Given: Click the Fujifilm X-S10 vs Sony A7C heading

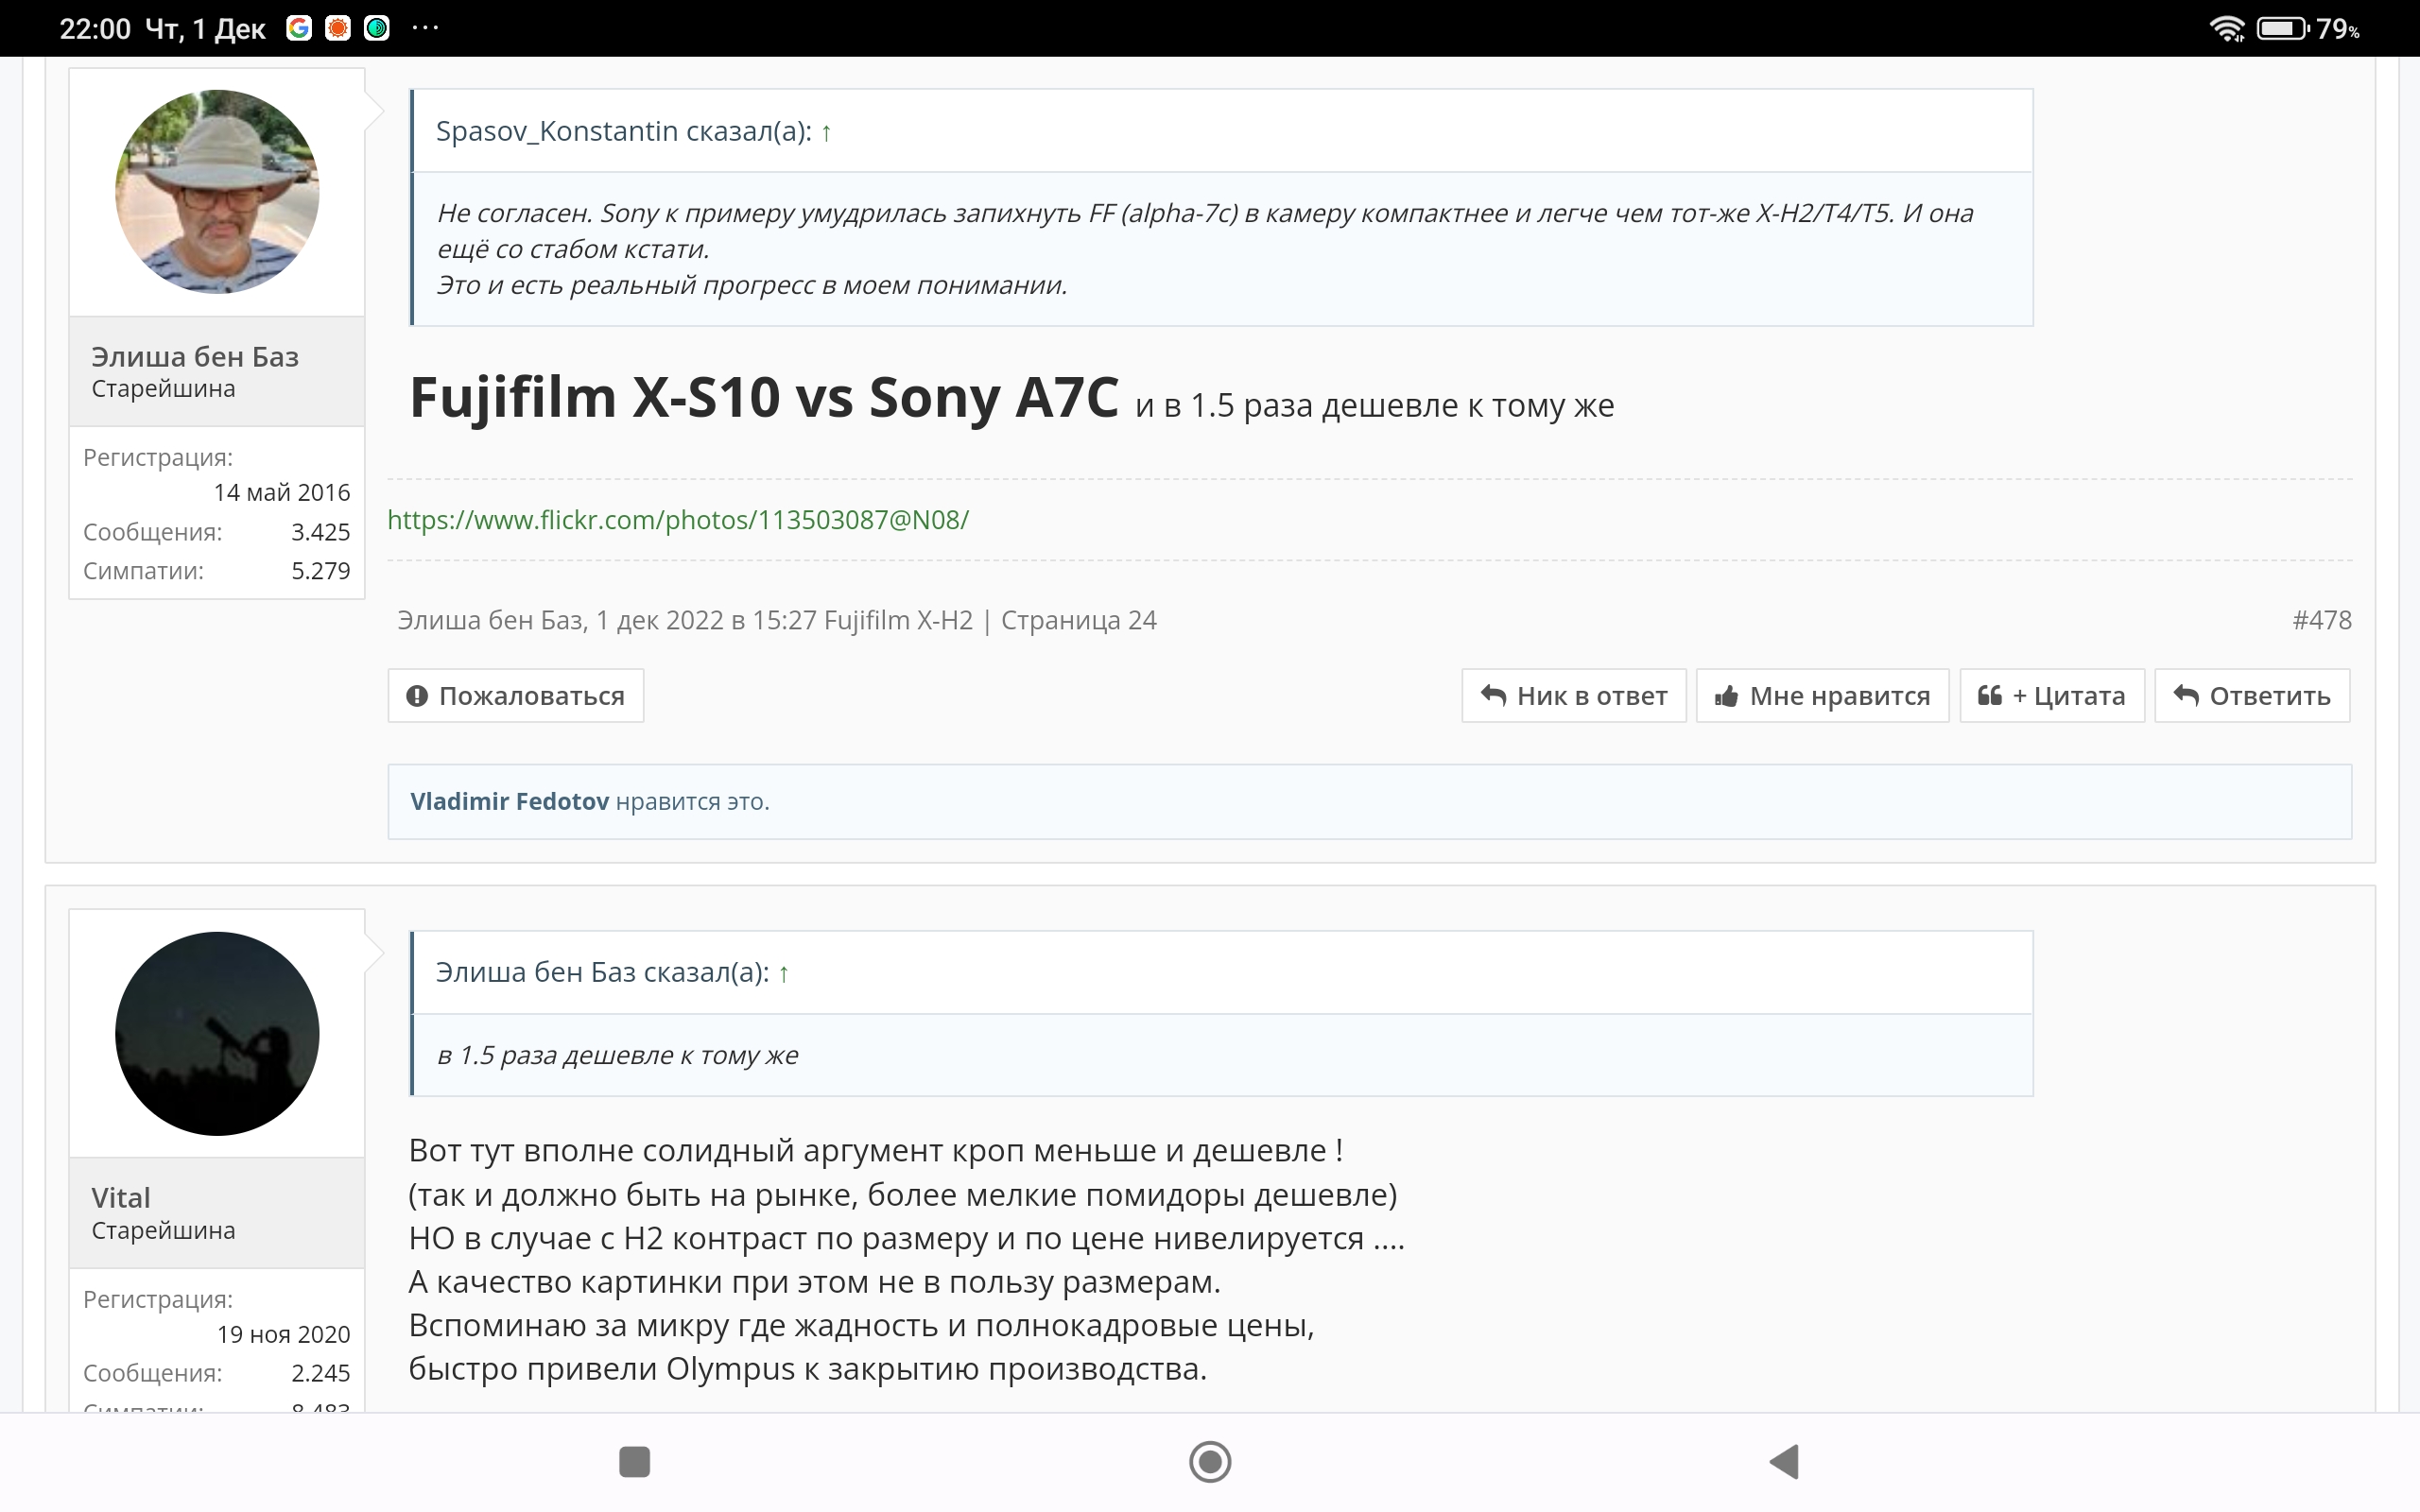Looking at the screenshot, I should pyautogui.click(x=764, y=397).
